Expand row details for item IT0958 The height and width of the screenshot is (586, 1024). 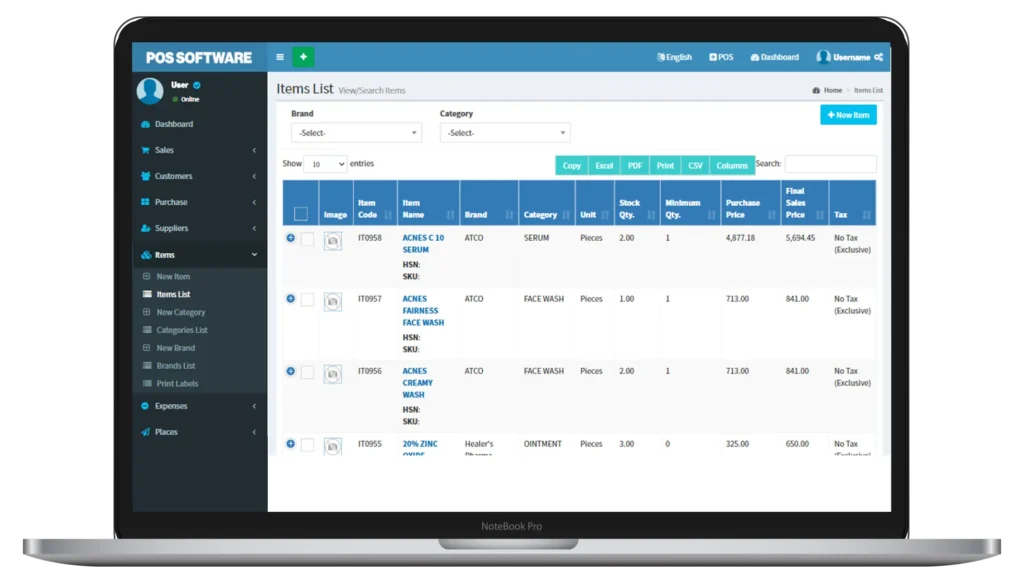click(290, 238)
